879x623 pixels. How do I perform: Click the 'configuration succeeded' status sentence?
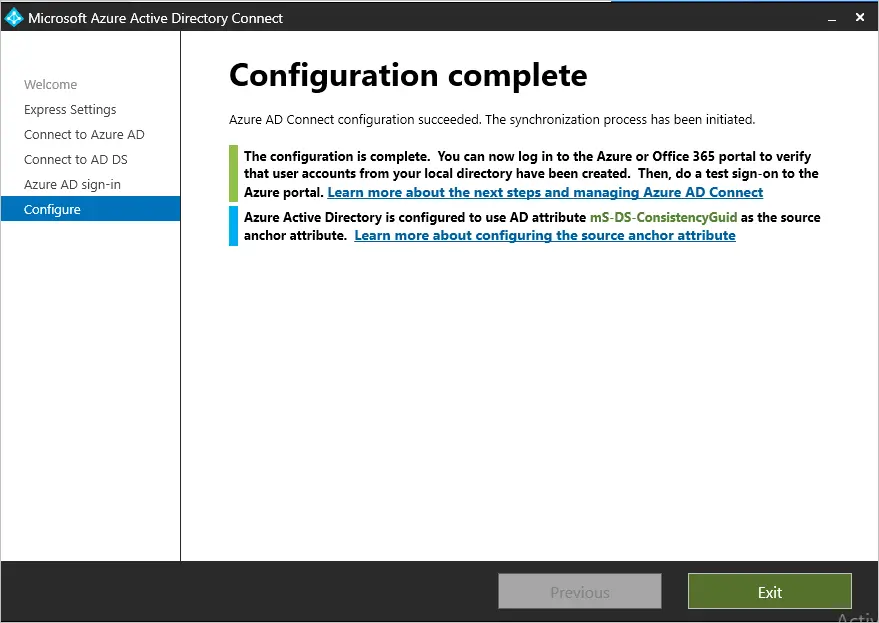click(492, 120)
